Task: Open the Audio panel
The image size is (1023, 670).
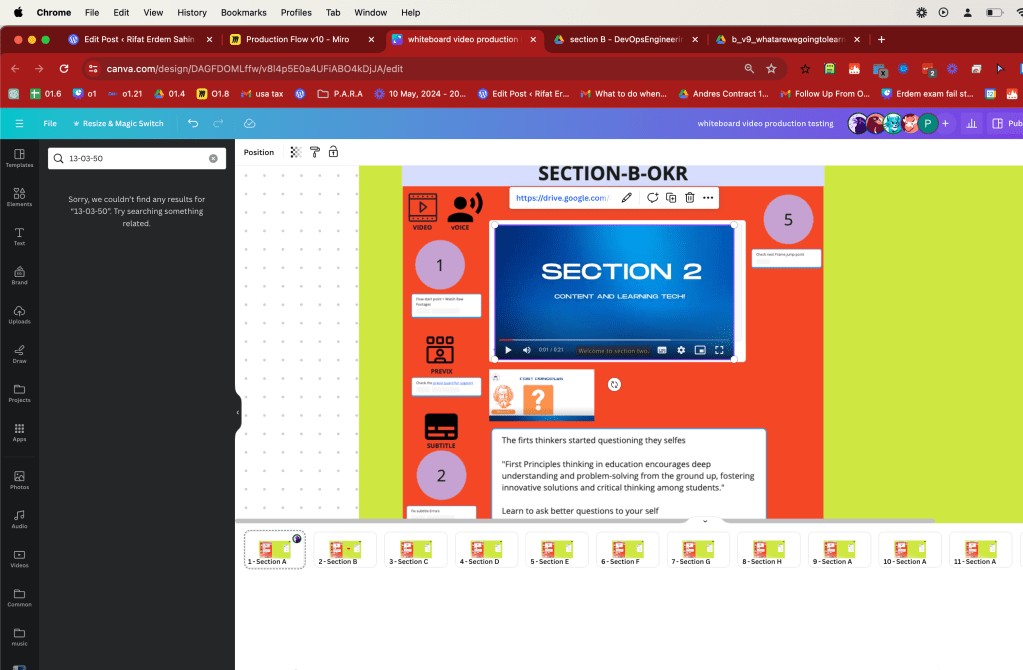Action: coord(20,519)
